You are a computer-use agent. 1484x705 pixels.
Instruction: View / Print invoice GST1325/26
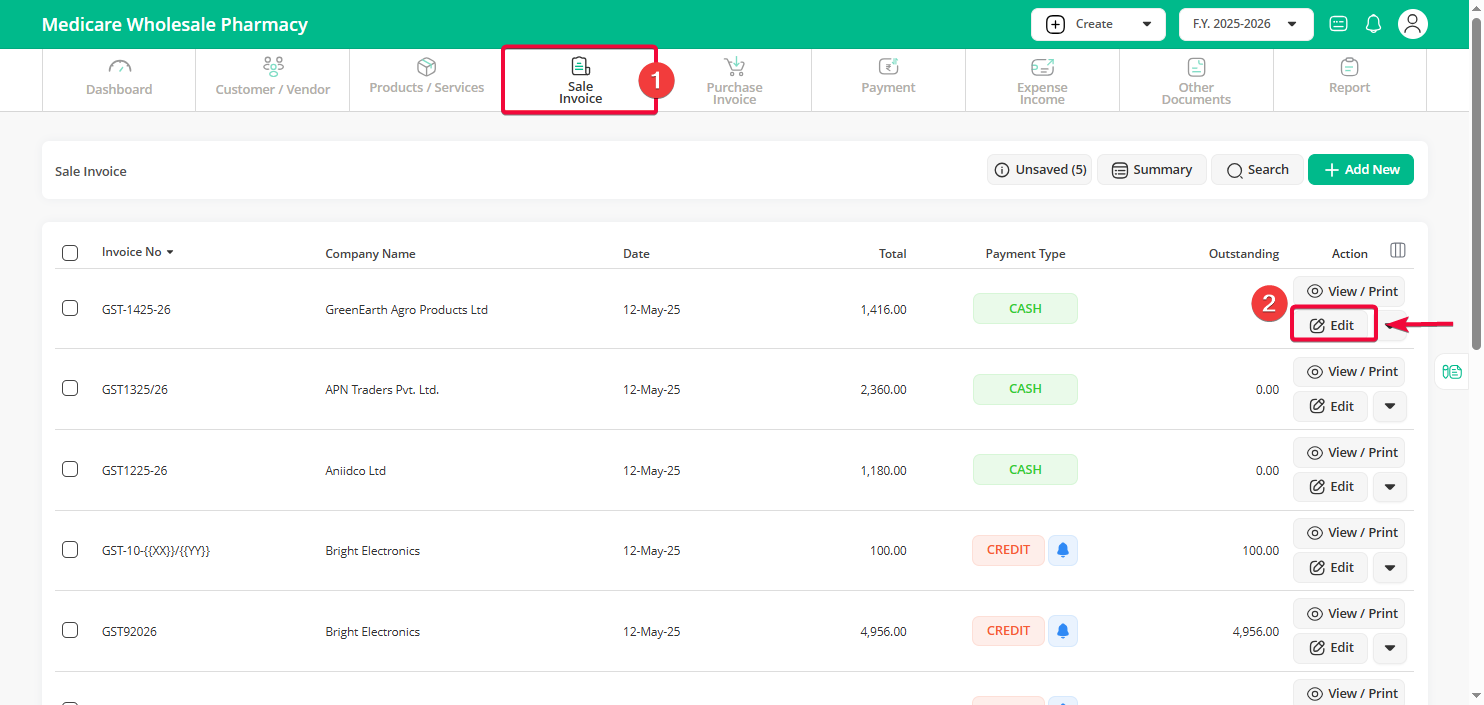point(1349,371)
